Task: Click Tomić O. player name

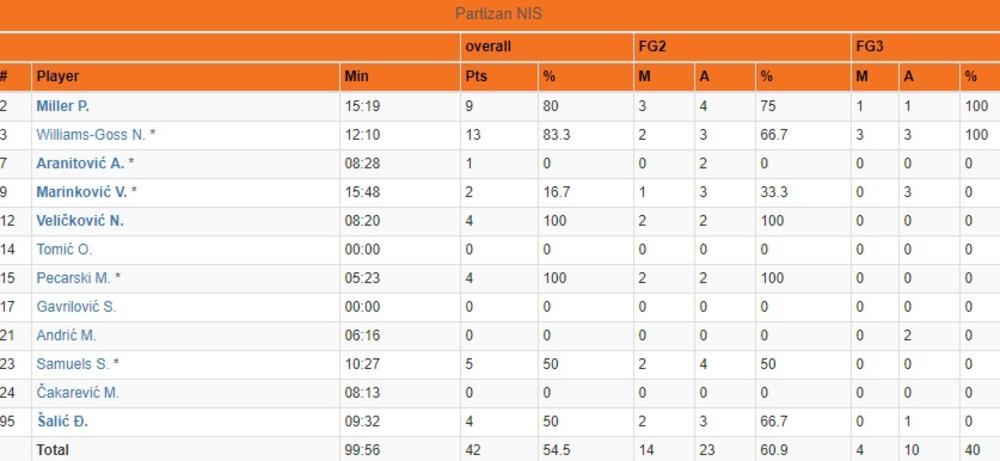Action: pos(64,250)
